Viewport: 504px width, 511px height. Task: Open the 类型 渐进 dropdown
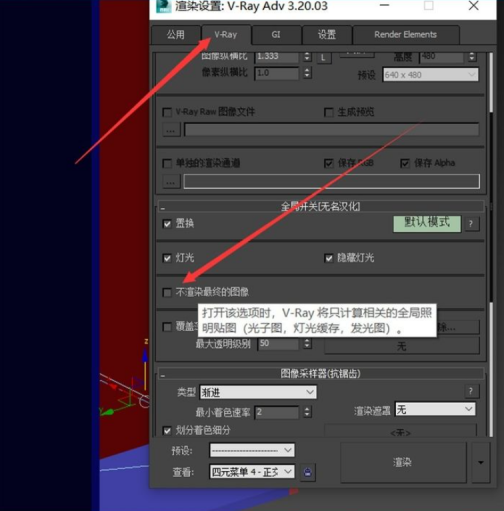click(x=258, y=392)
